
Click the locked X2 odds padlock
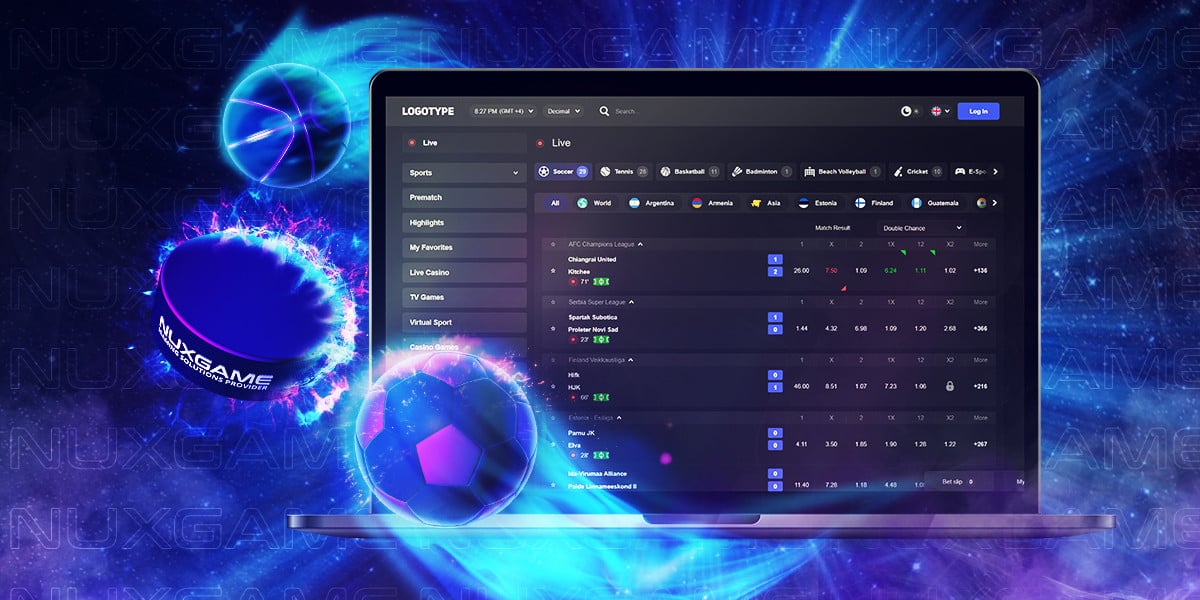coord(950,387)
